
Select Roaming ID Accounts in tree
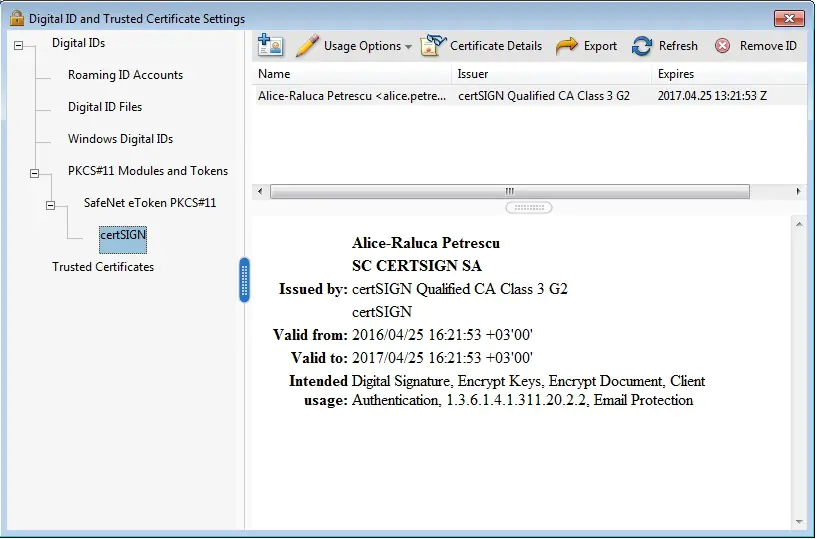pyautogui.click(x=126, y=75)
